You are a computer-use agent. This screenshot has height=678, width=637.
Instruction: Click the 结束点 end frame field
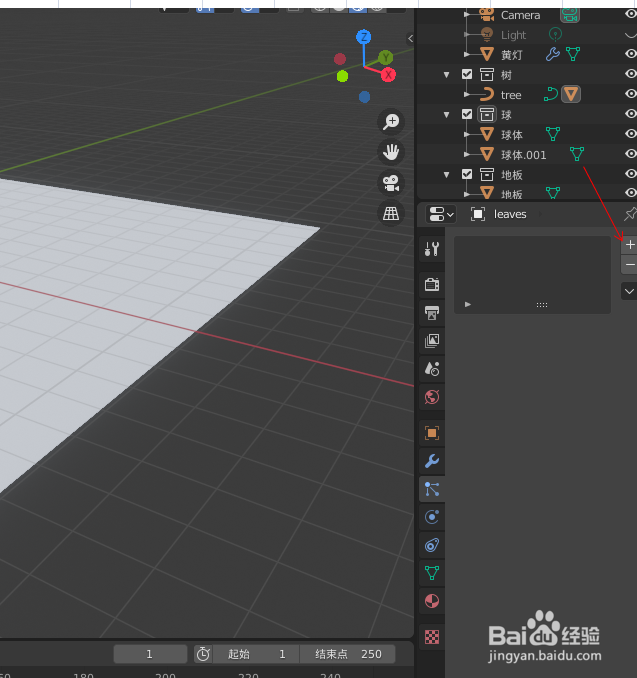[x=348, y=654]
